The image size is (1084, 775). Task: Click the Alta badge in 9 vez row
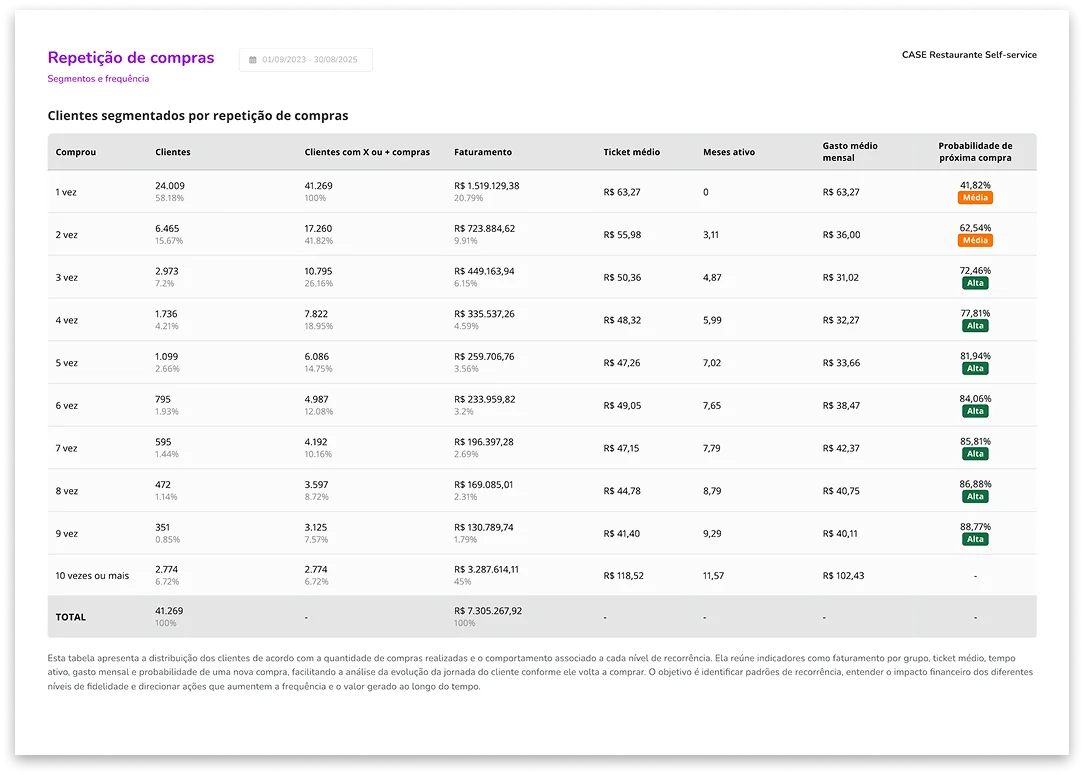(975, 539)
